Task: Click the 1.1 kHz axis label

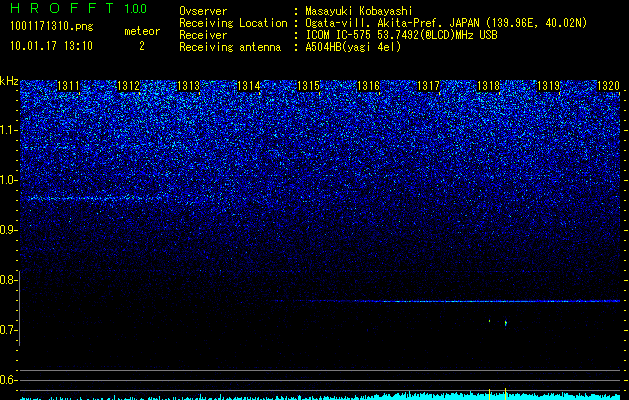Action: coord(8,130)
